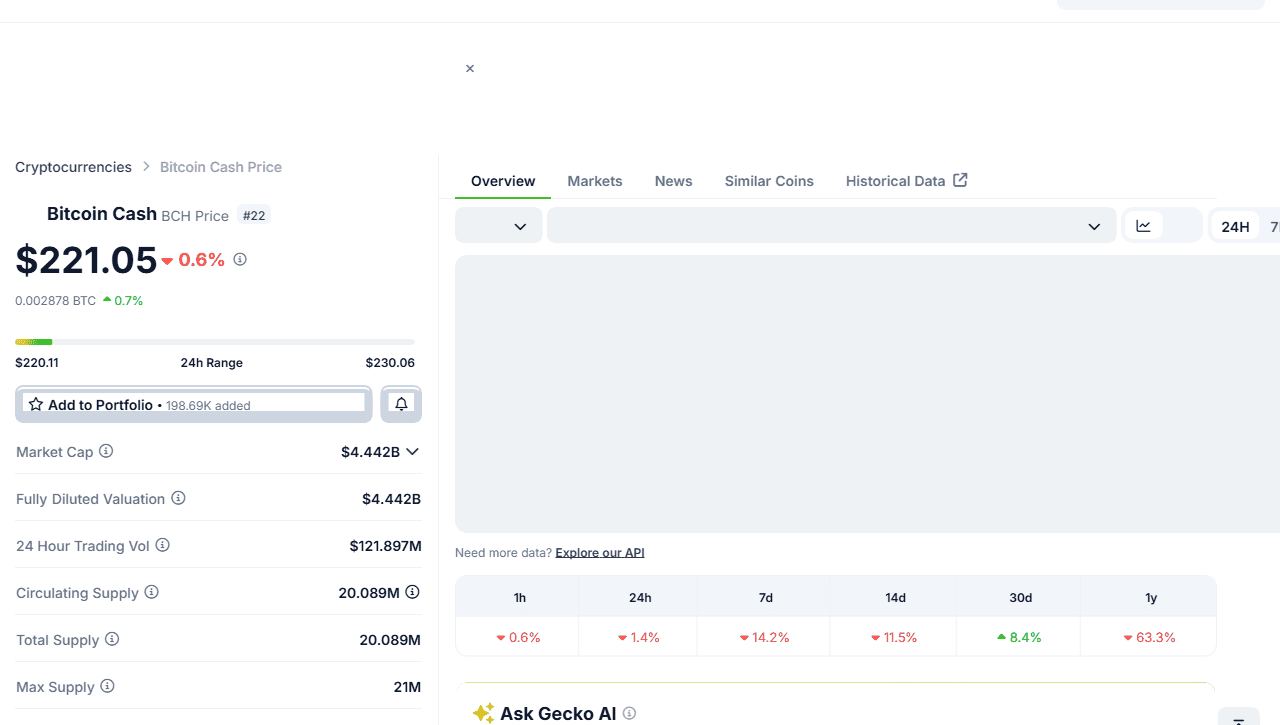This screenshot has height=725, width=1280.
Task: Click the 7d change value 14.2%
Action: (x=765, y=637)
